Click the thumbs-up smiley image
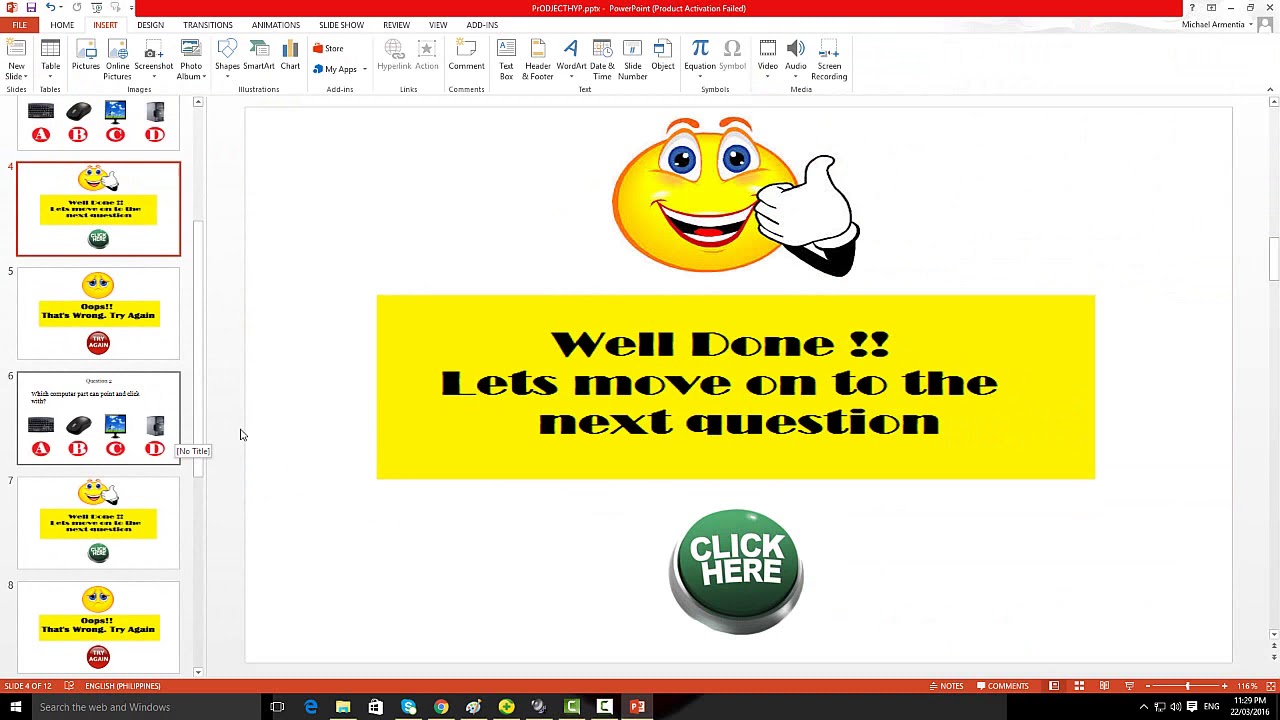Image resolution: width=1280 pixels, height=720 pixels. [736, 195]
